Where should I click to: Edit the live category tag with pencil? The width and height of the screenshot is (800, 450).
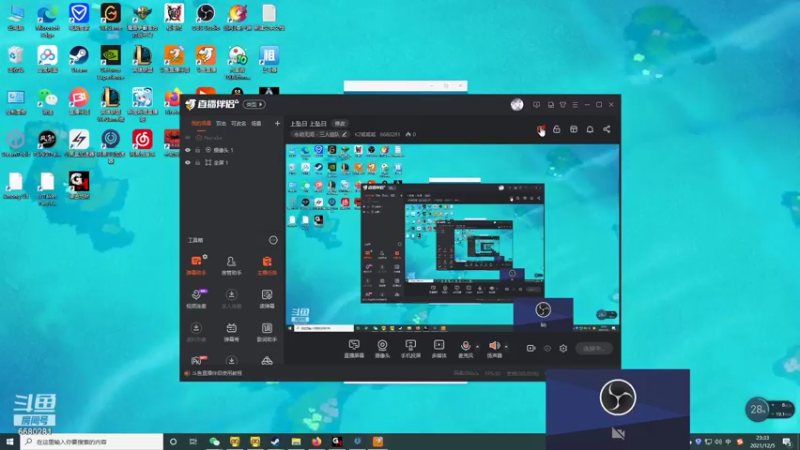click(x=344, y=135)
